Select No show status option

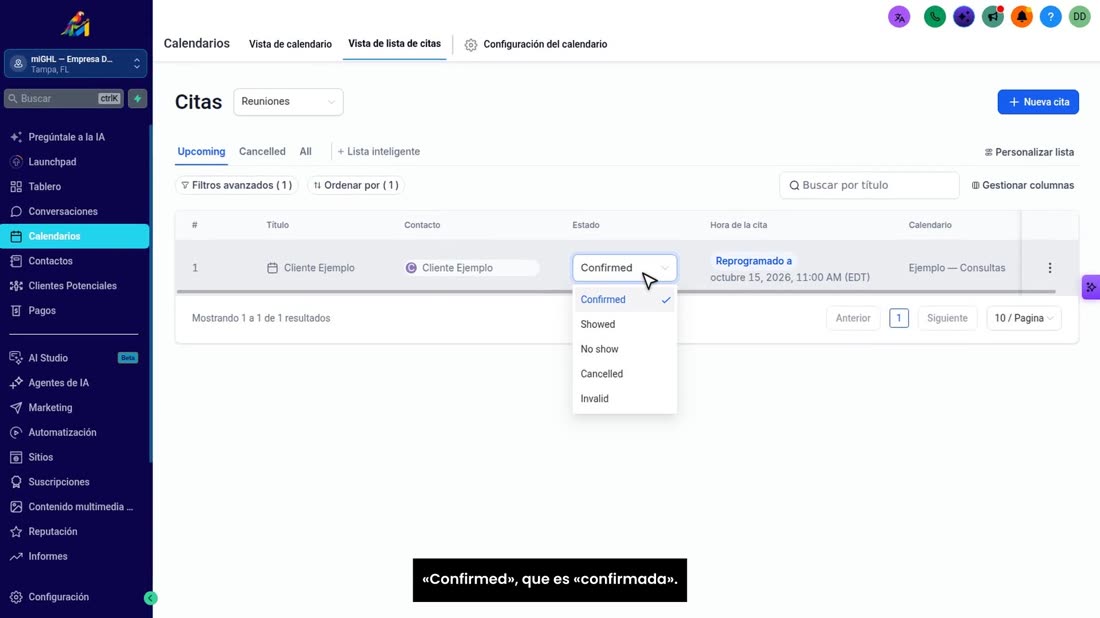(x=624, y=349)
